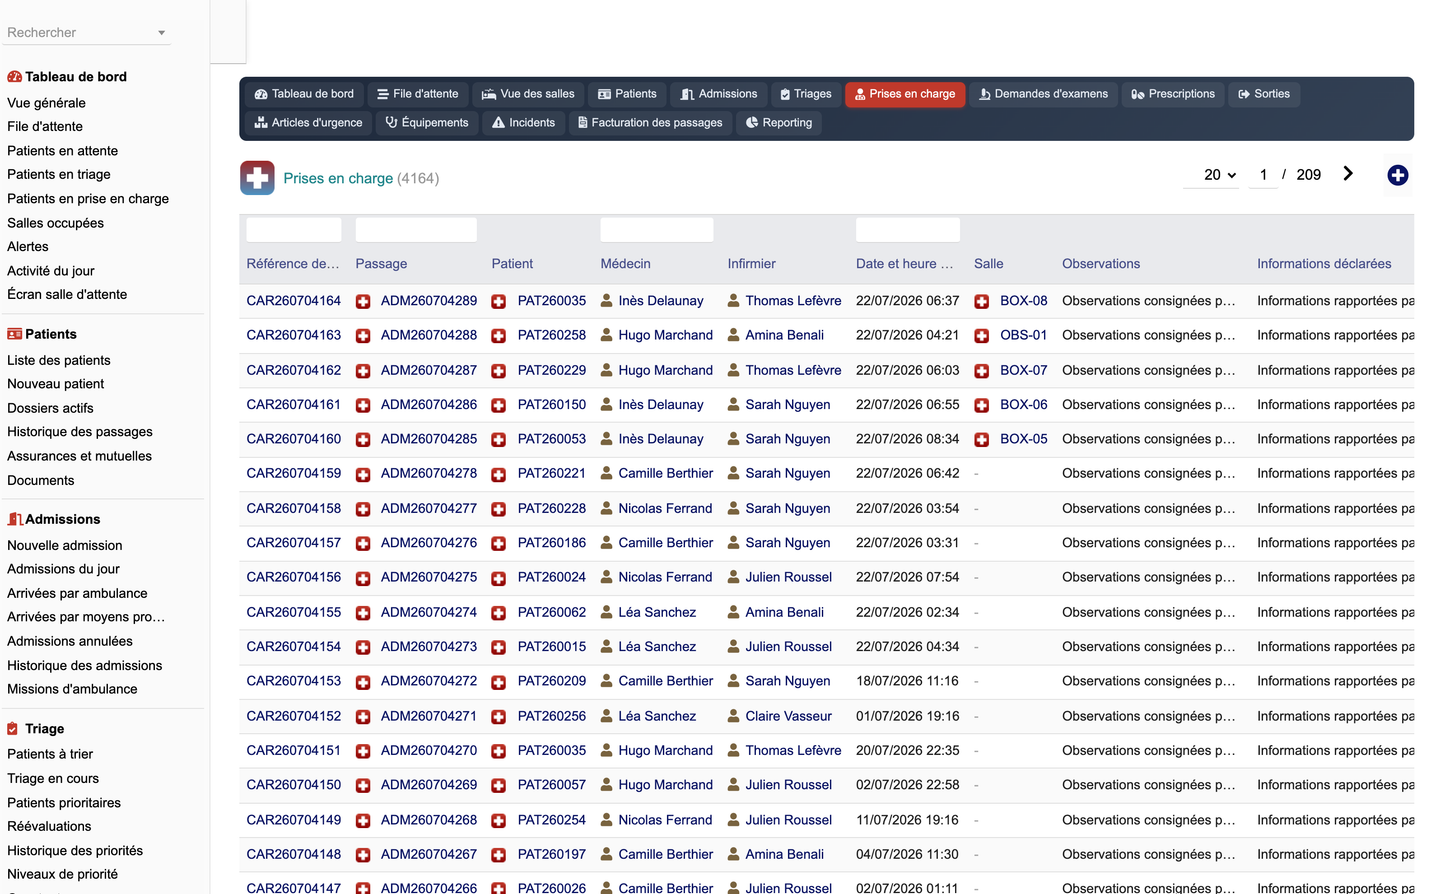Expand the Rechercher search dropdown arrow

[x=161, y=33]
